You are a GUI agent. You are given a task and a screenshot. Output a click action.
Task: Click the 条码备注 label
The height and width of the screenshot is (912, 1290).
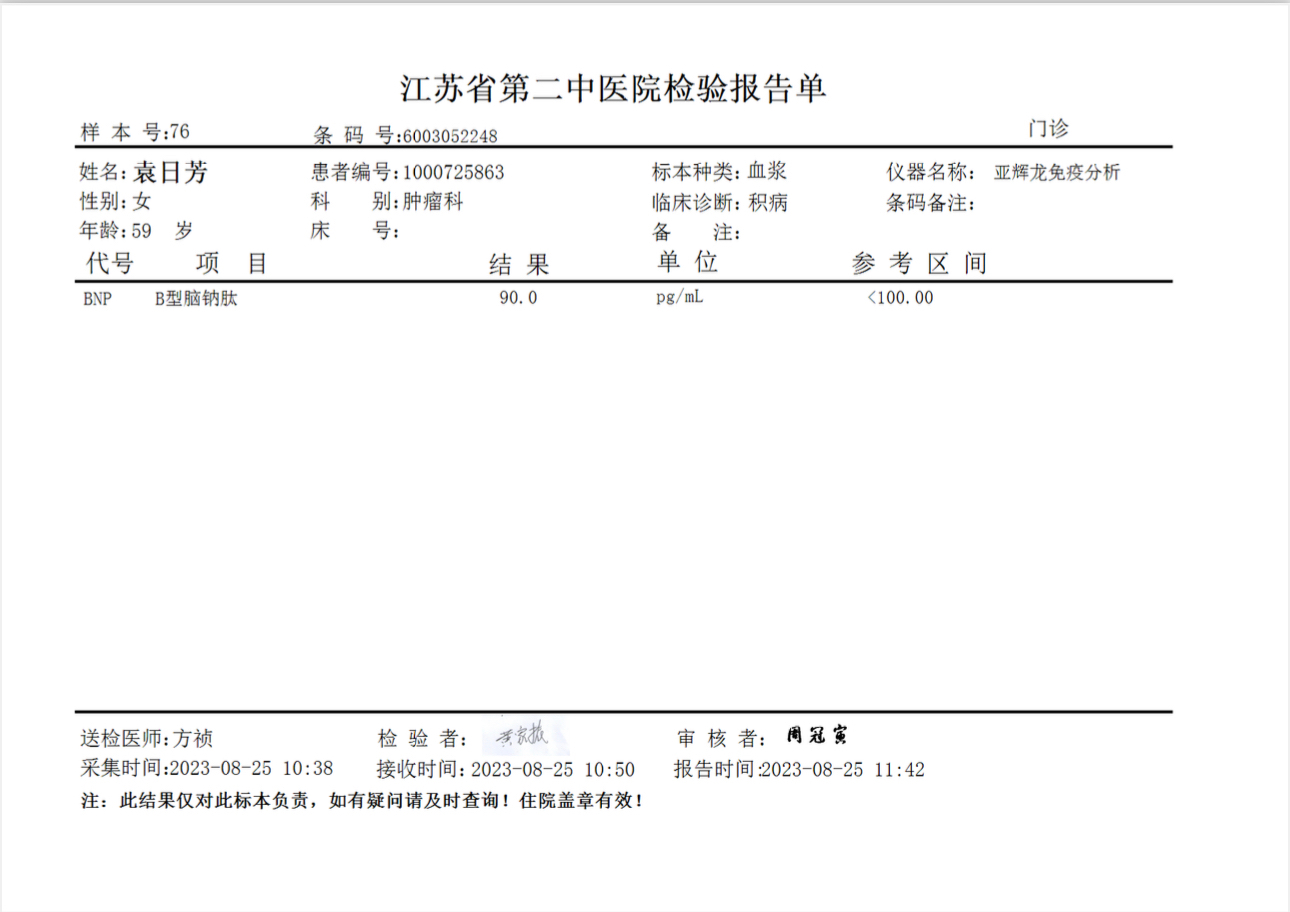[930, 203]
